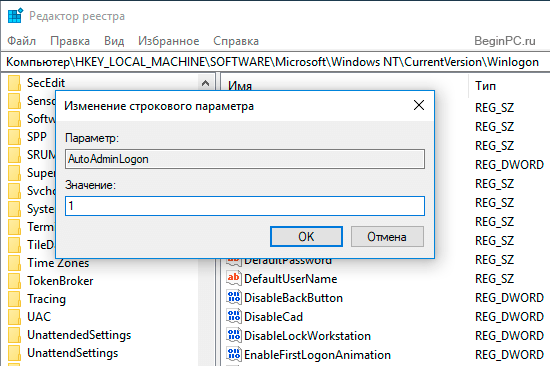Click the DisableCad DWORD icon
The height and width of the screenshot is (366, 550).
pos(234,317)
